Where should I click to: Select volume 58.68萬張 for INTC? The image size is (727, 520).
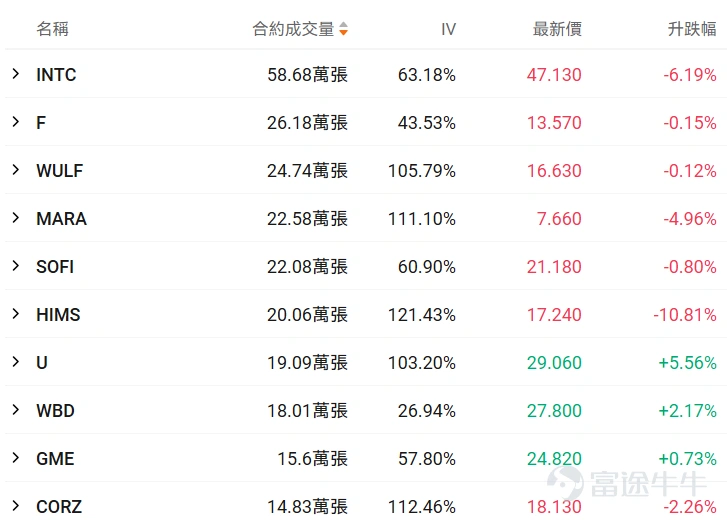(307, 75)
